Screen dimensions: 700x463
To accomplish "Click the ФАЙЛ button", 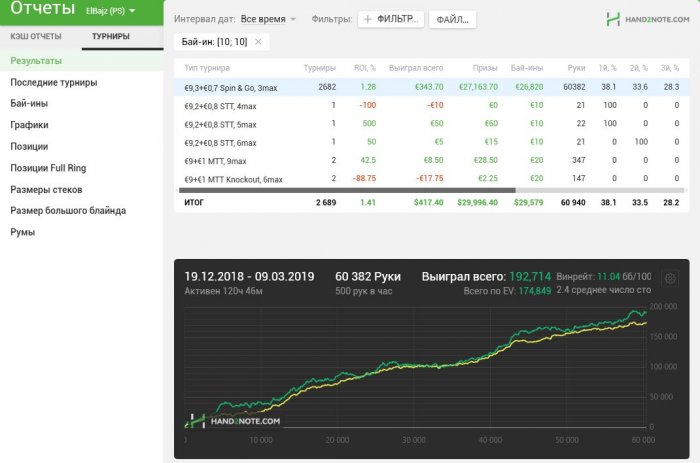I will [x=452, y=19].
